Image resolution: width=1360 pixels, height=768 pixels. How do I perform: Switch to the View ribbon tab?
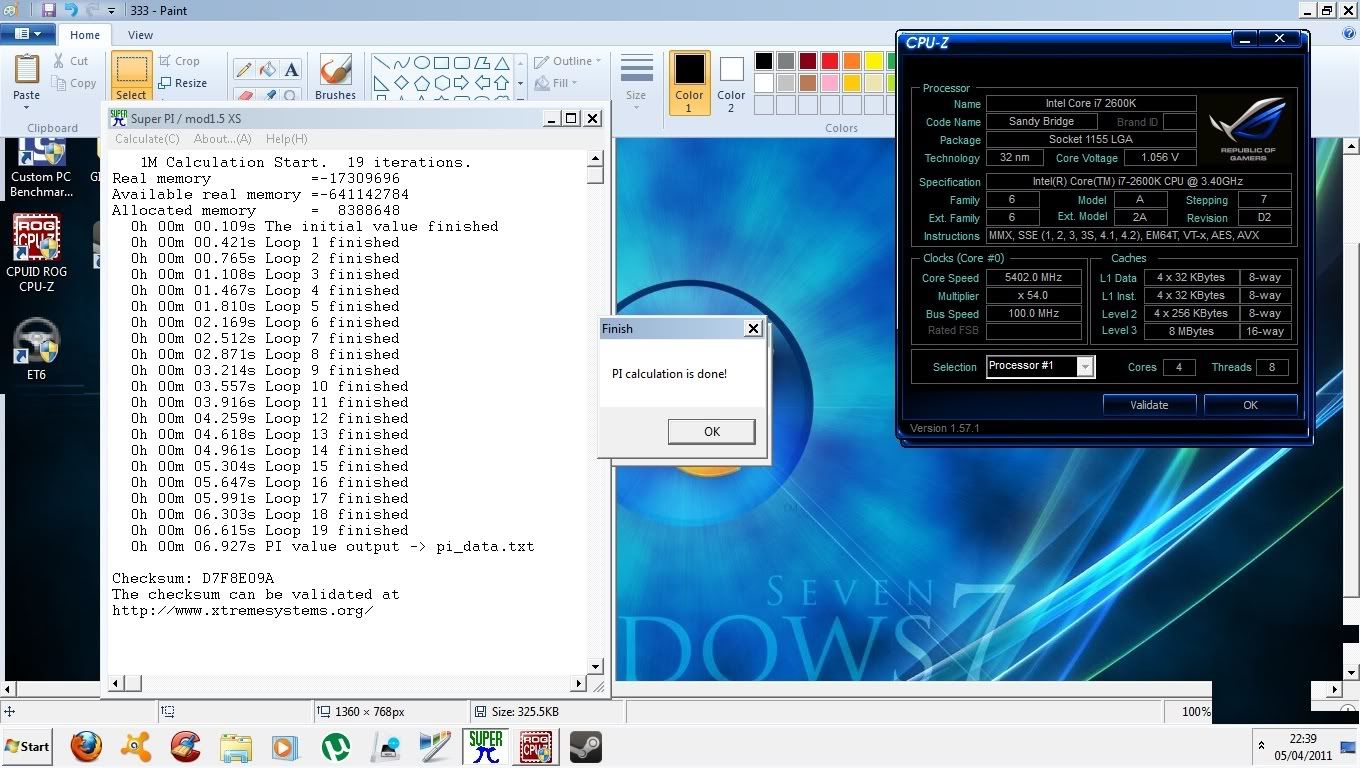pyautogui.click(x=140, y=34)
